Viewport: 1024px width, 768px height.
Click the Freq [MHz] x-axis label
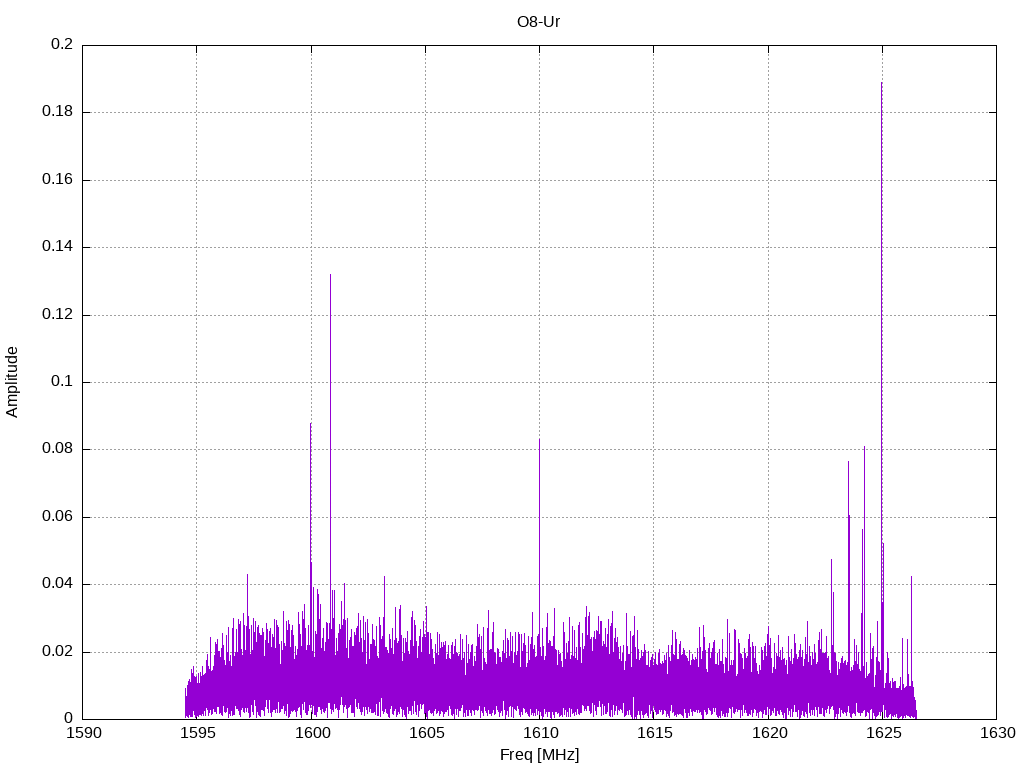tap(539, 755)
